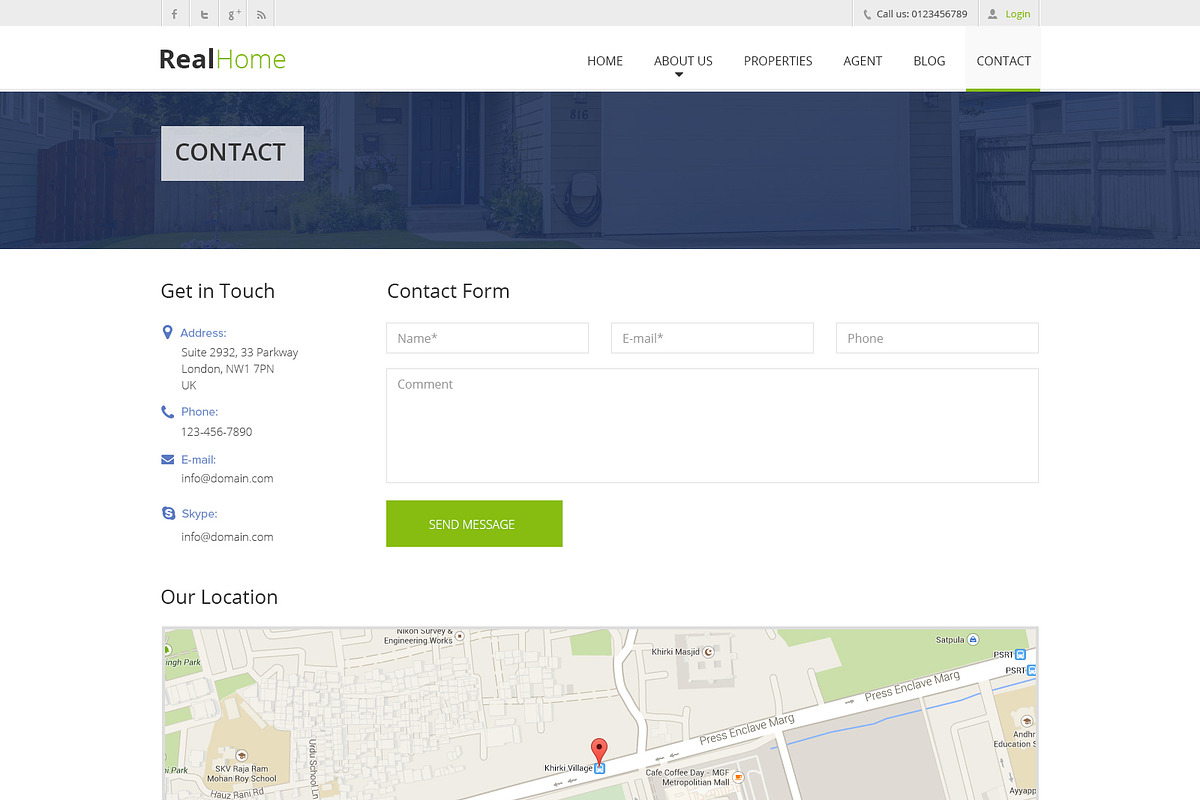Click the Satpula bus stop map icon
Image resolution: width=1200 pixels, height=800 pixels.
[x=973, y=639]
